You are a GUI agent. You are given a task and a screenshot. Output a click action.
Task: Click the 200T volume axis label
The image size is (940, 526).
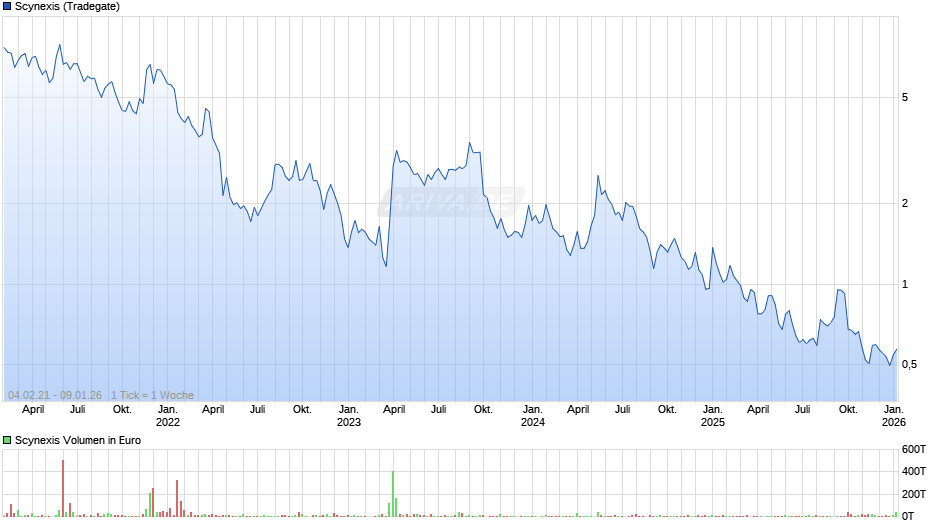[x=914, y=494]
